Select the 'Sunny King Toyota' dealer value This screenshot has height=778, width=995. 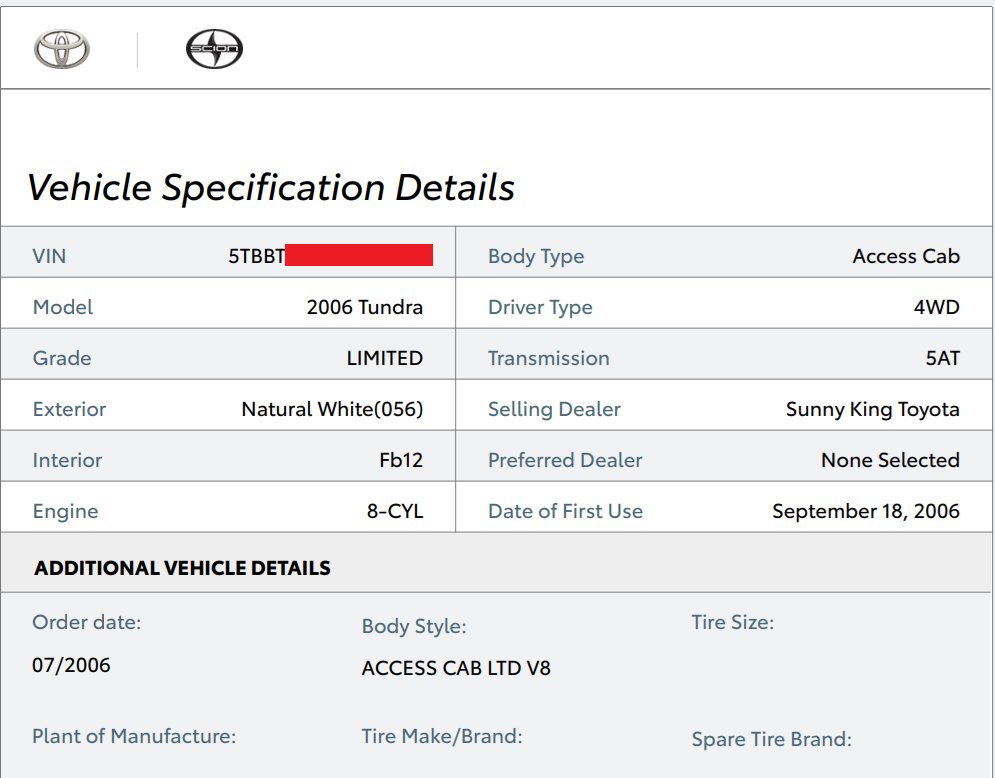click(x=873, y=409)
